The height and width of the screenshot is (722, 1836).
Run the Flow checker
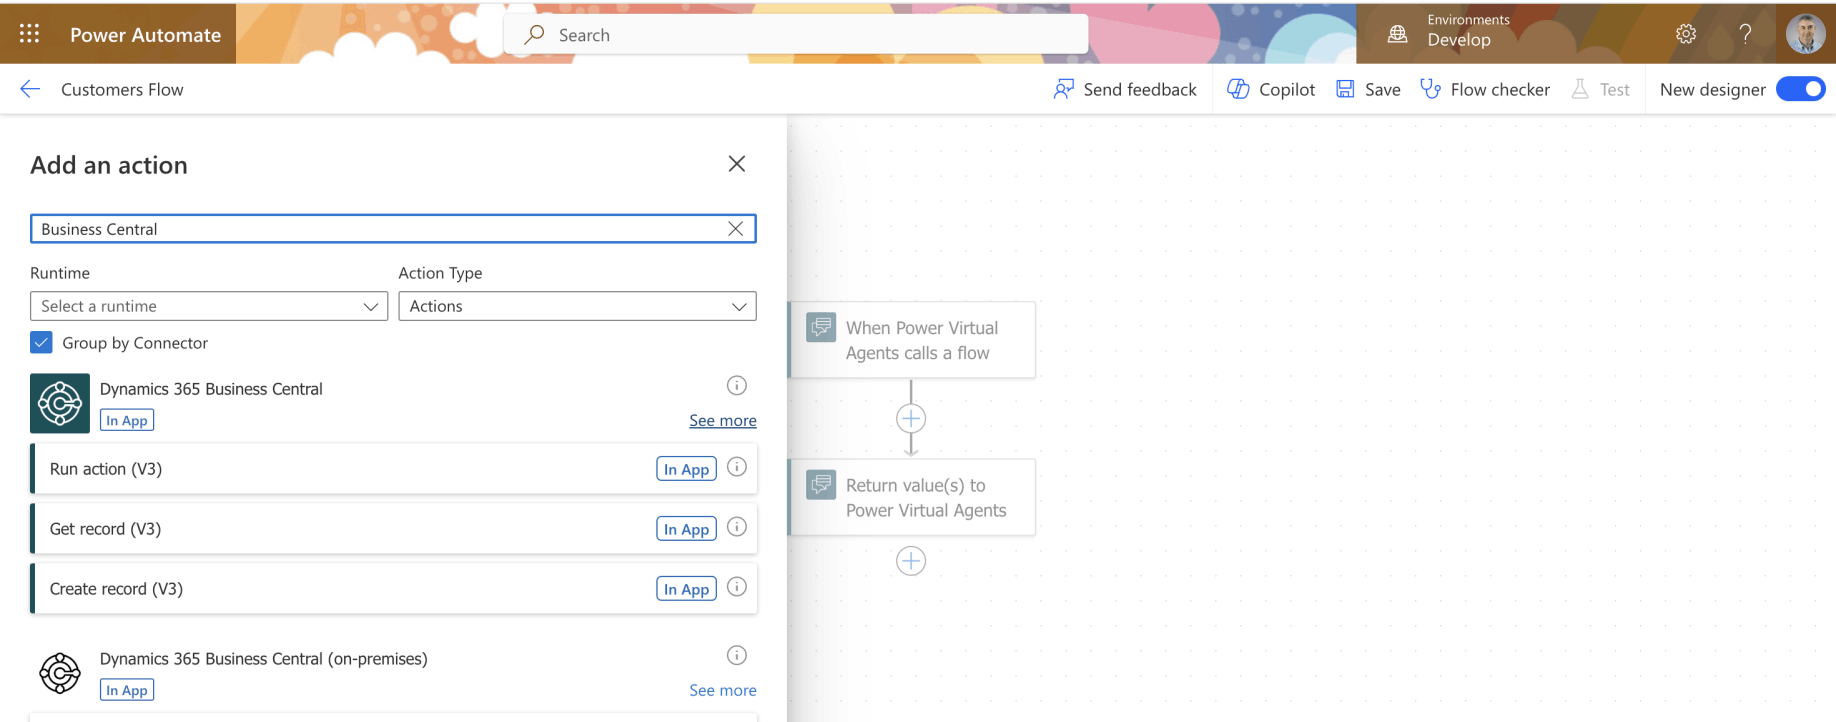coord(1485,89)
